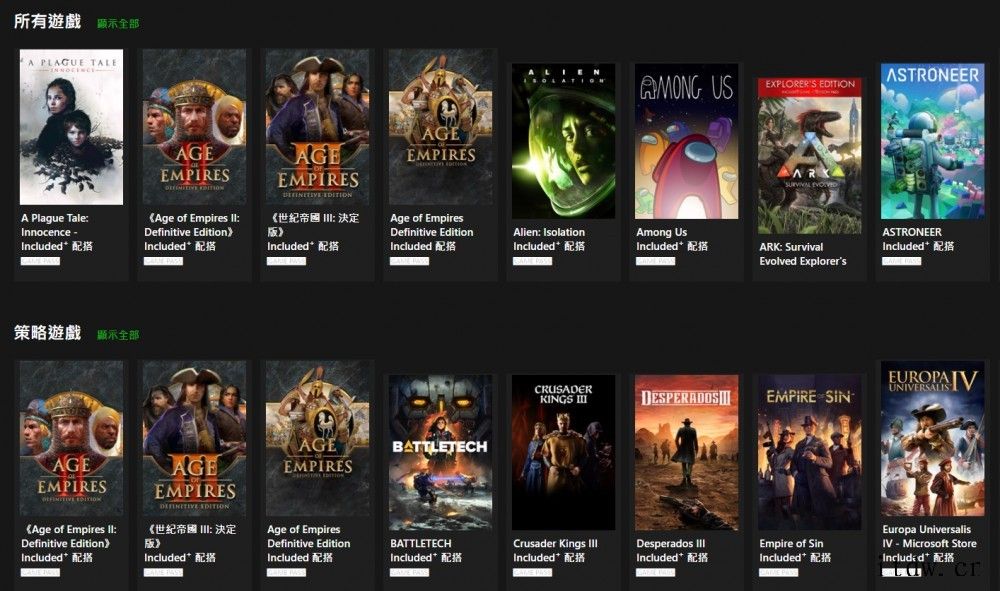
Task: Click the 'Desperados III' title text
Action: [671, 543]
